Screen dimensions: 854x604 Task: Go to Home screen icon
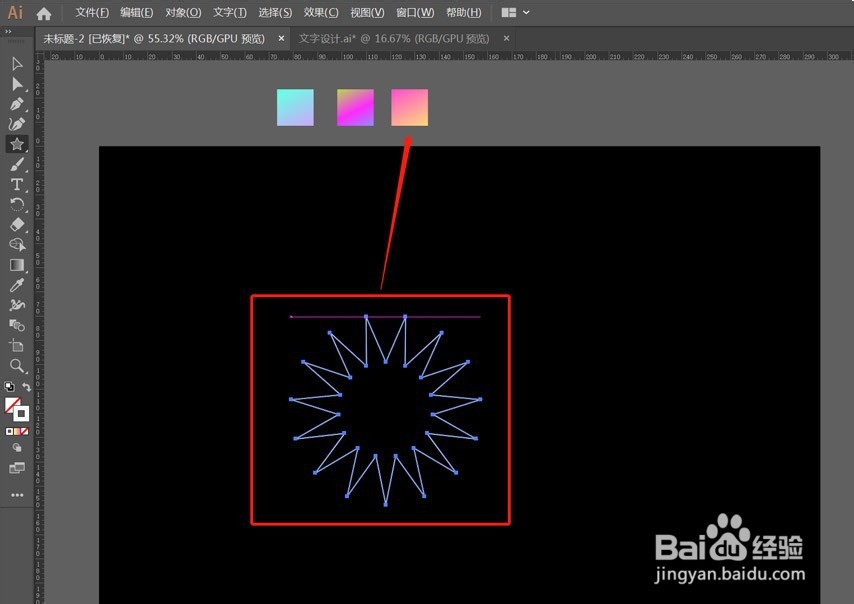click(x=44, y=13)
